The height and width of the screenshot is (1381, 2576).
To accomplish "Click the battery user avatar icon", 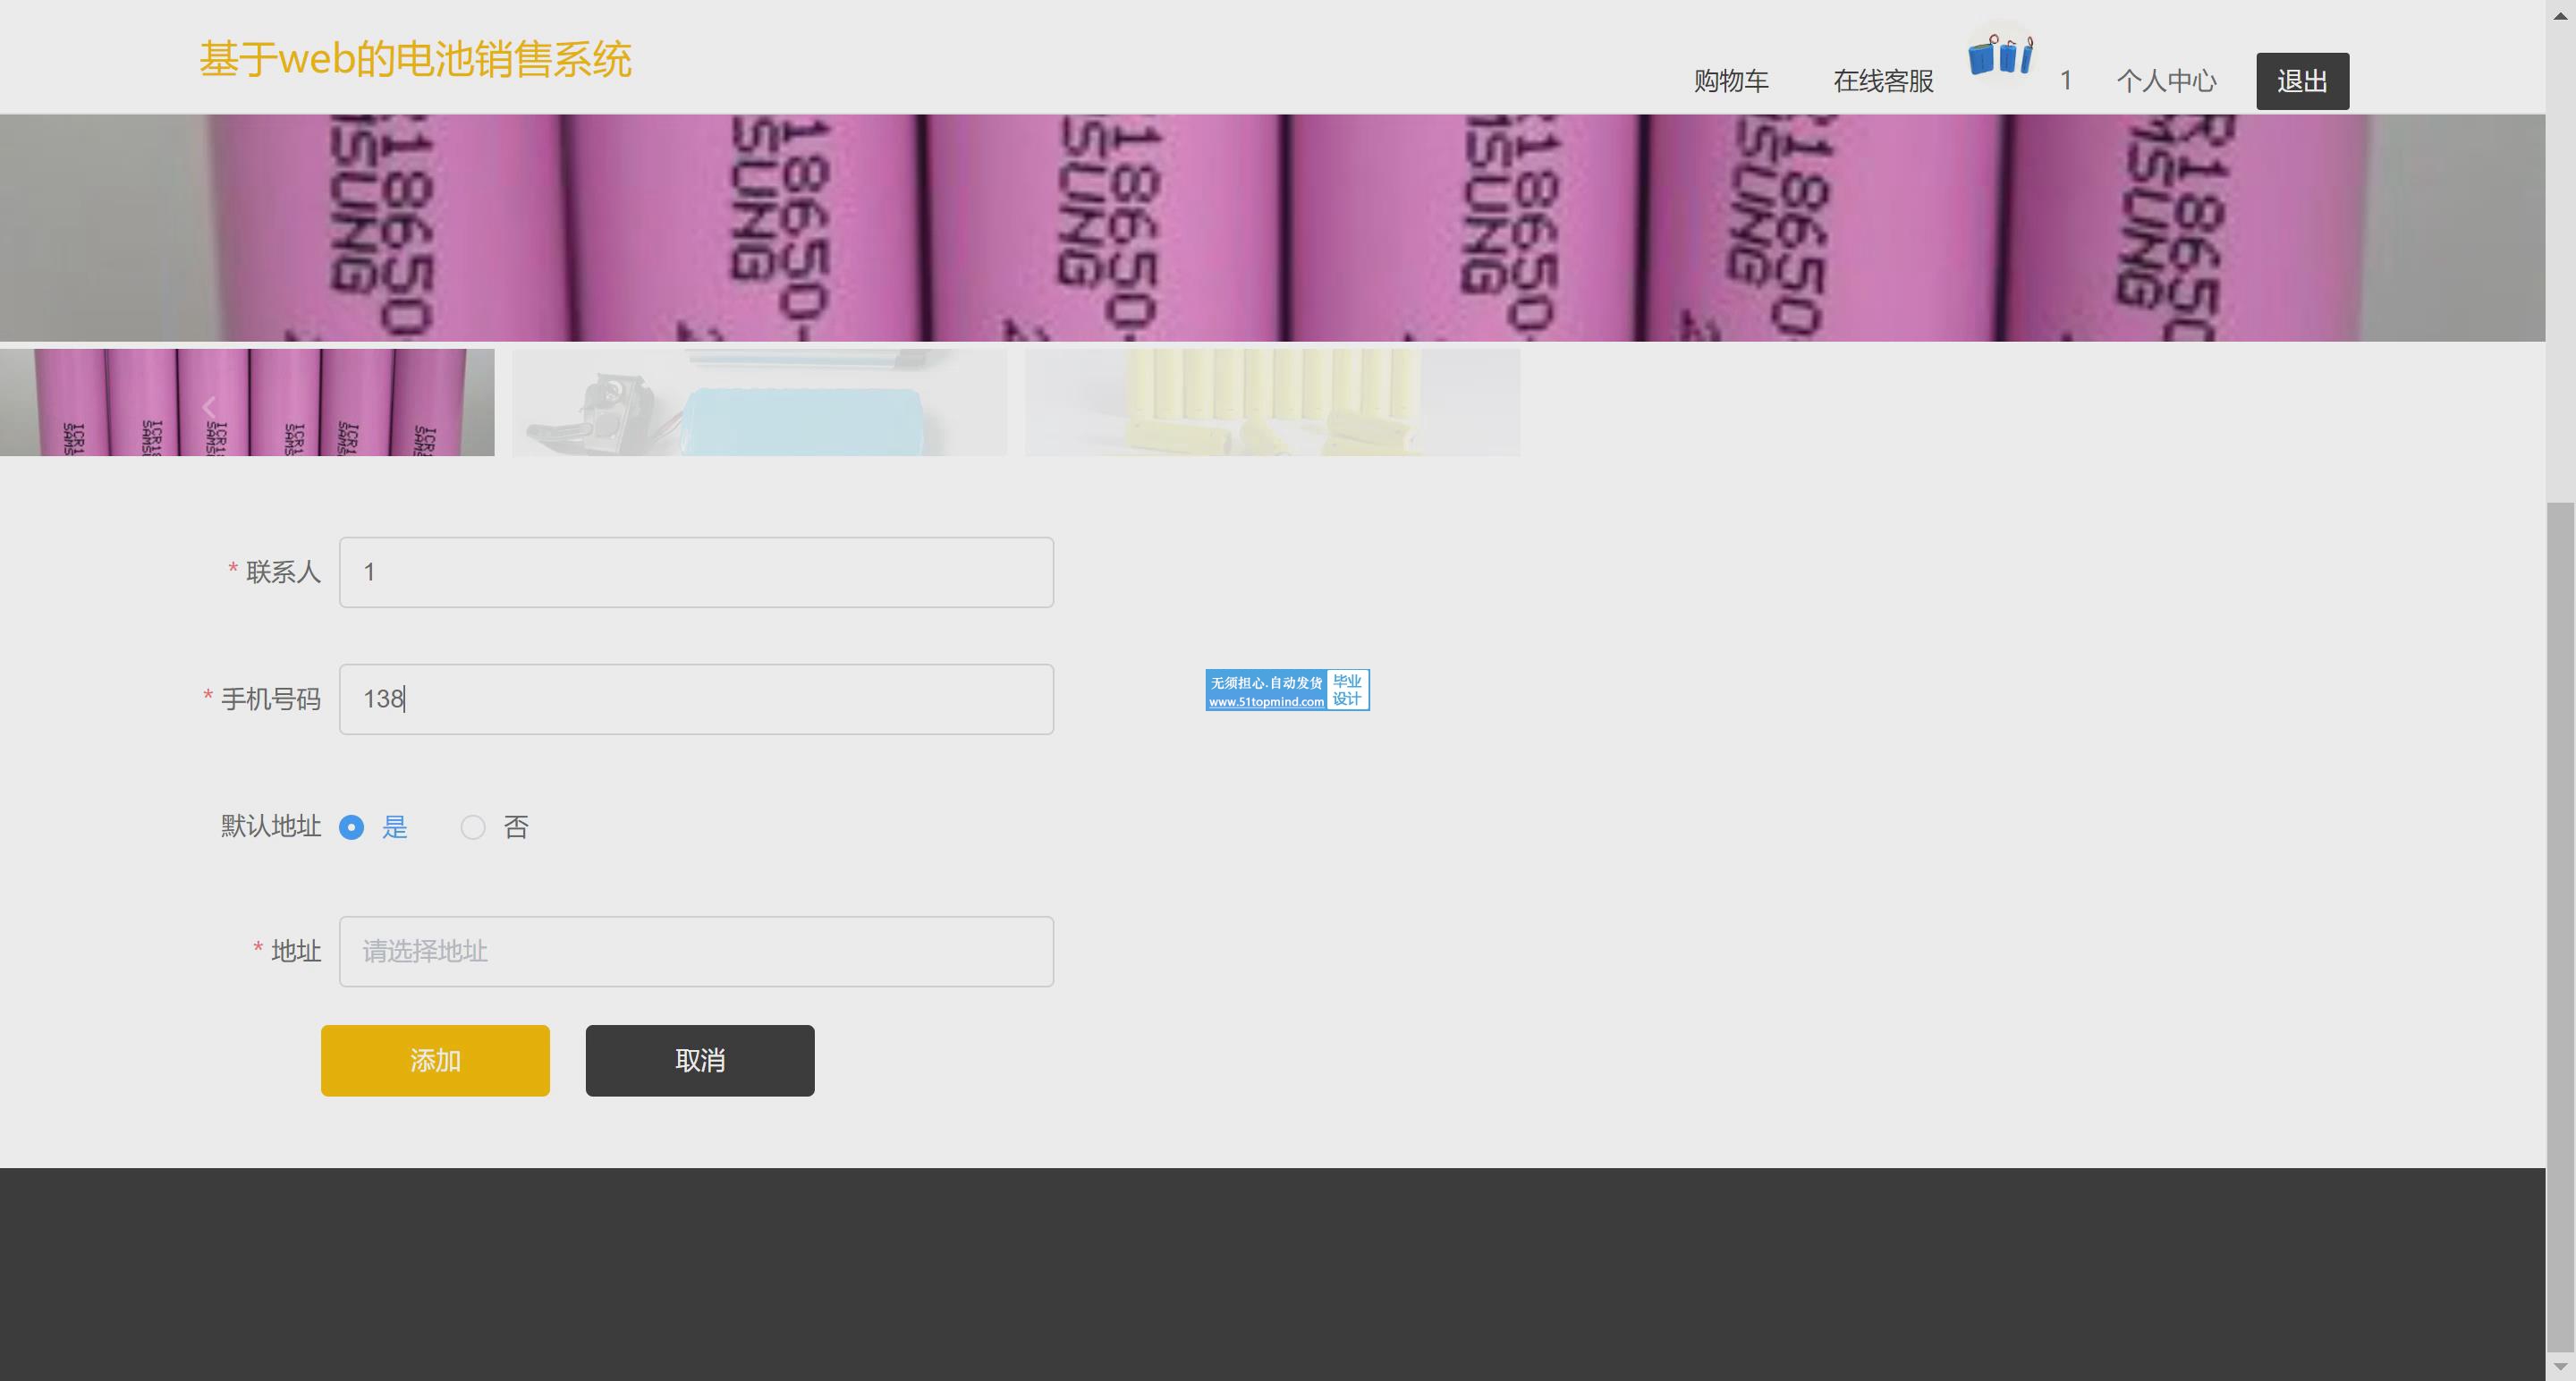I will pos(2000,56).
